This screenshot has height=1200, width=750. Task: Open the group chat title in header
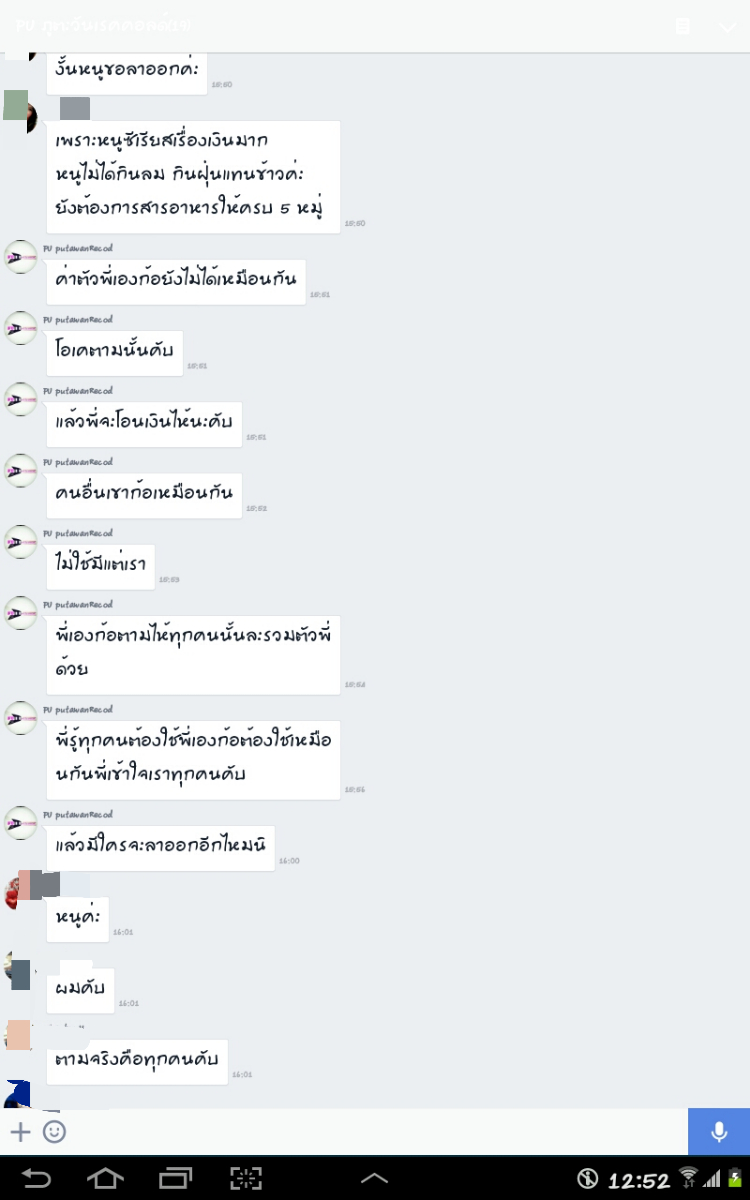(x=103, y=25)
